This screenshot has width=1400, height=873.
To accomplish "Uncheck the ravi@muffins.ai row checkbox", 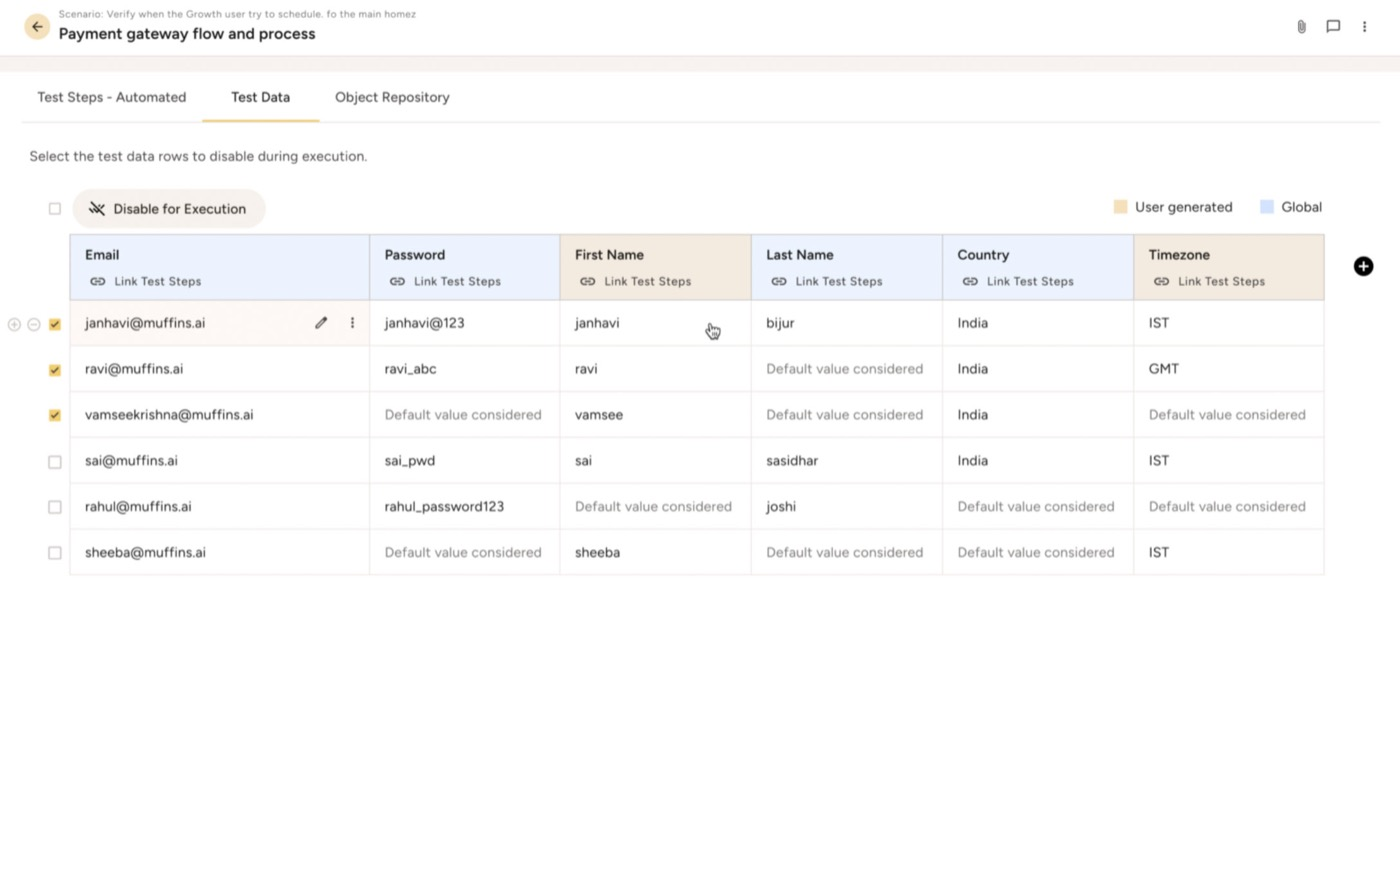I will coord(55,370).
